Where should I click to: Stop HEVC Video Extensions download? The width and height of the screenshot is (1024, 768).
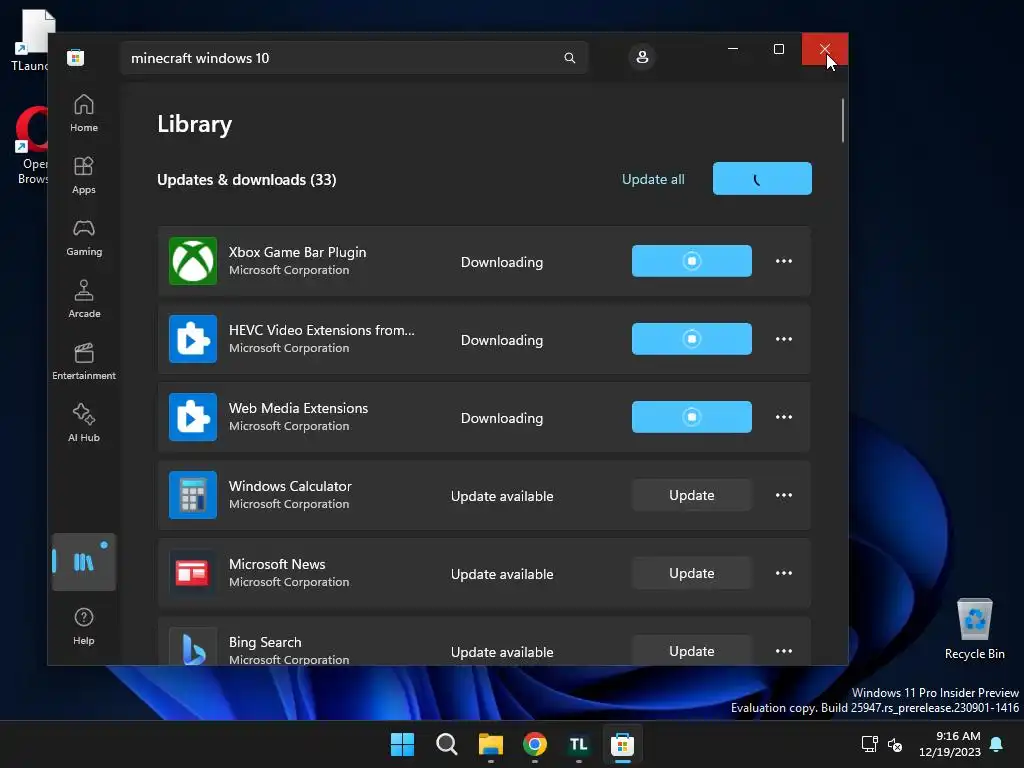(692, 339)
